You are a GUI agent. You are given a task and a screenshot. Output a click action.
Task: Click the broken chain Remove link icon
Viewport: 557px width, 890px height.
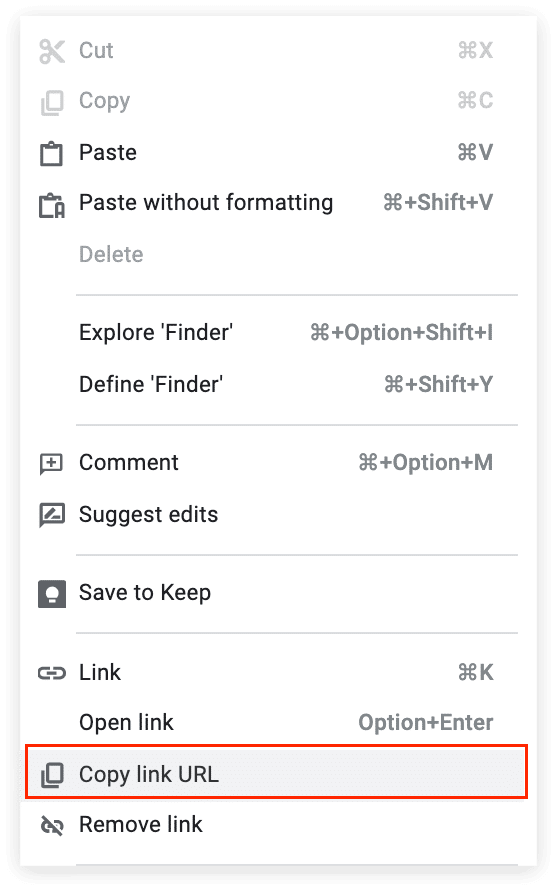click(52, 825)
